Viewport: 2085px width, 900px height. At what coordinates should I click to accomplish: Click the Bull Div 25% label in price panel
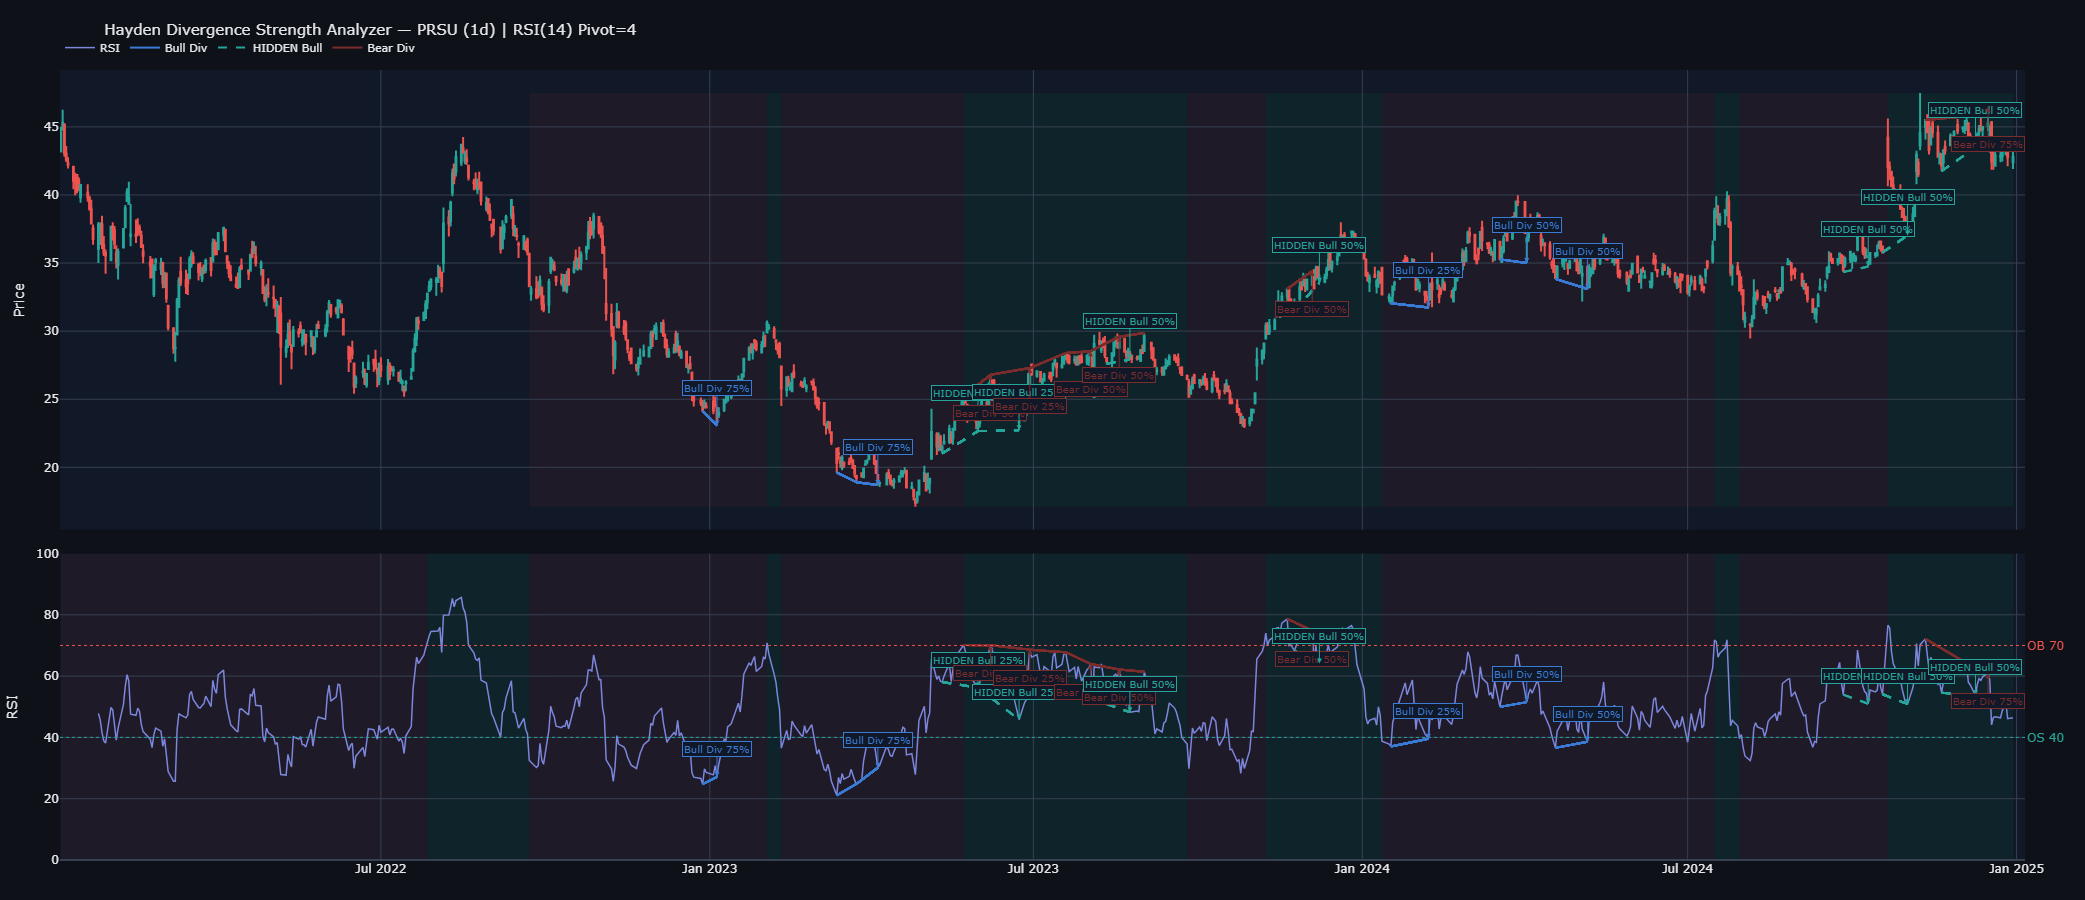point(1427,270)
